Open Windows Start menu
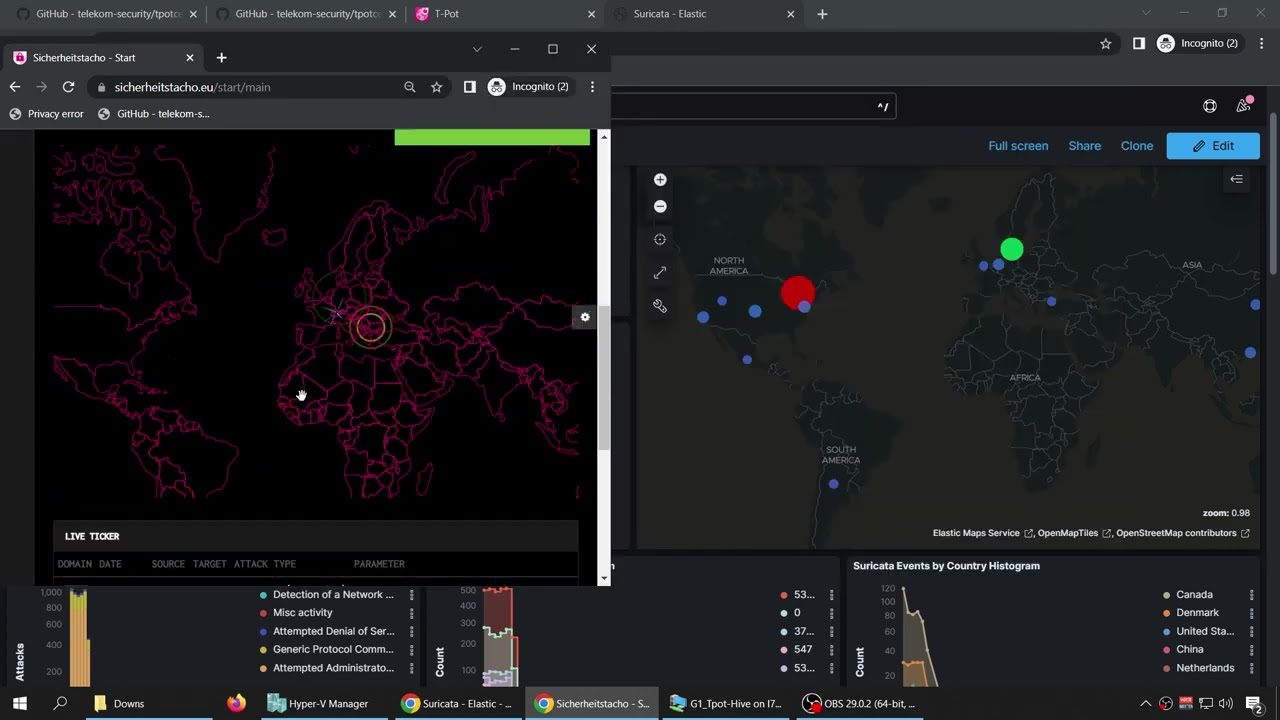This screenshot has height=720, width=1280. pyautogui.click(x=19, y=703)
